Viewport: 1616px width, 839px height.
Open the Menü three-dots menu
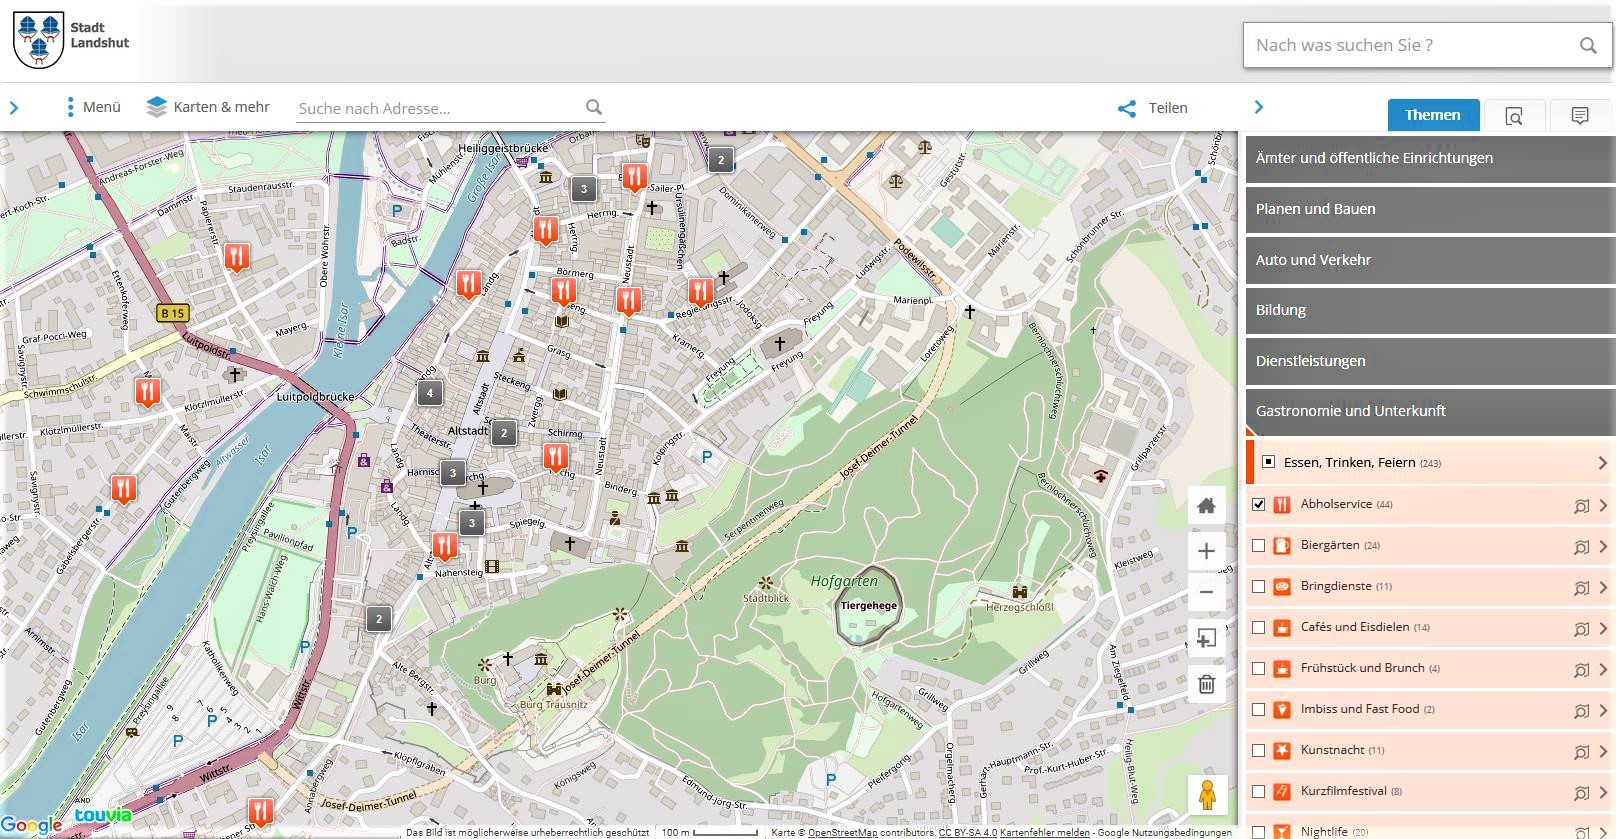click(x=93, y=107)
